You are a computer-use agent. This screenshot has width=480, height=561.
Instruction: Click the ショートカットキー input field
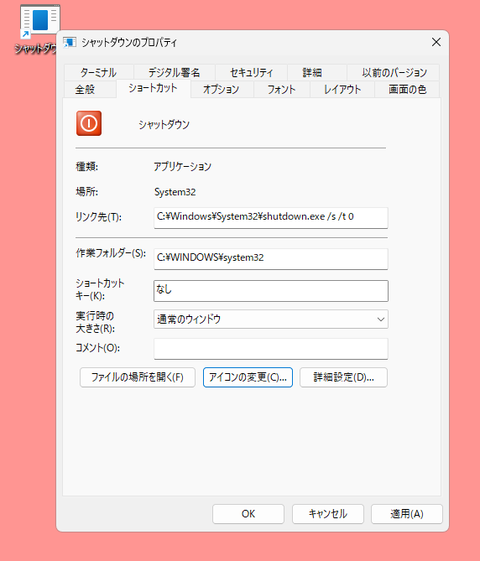[x=271, y=291]
